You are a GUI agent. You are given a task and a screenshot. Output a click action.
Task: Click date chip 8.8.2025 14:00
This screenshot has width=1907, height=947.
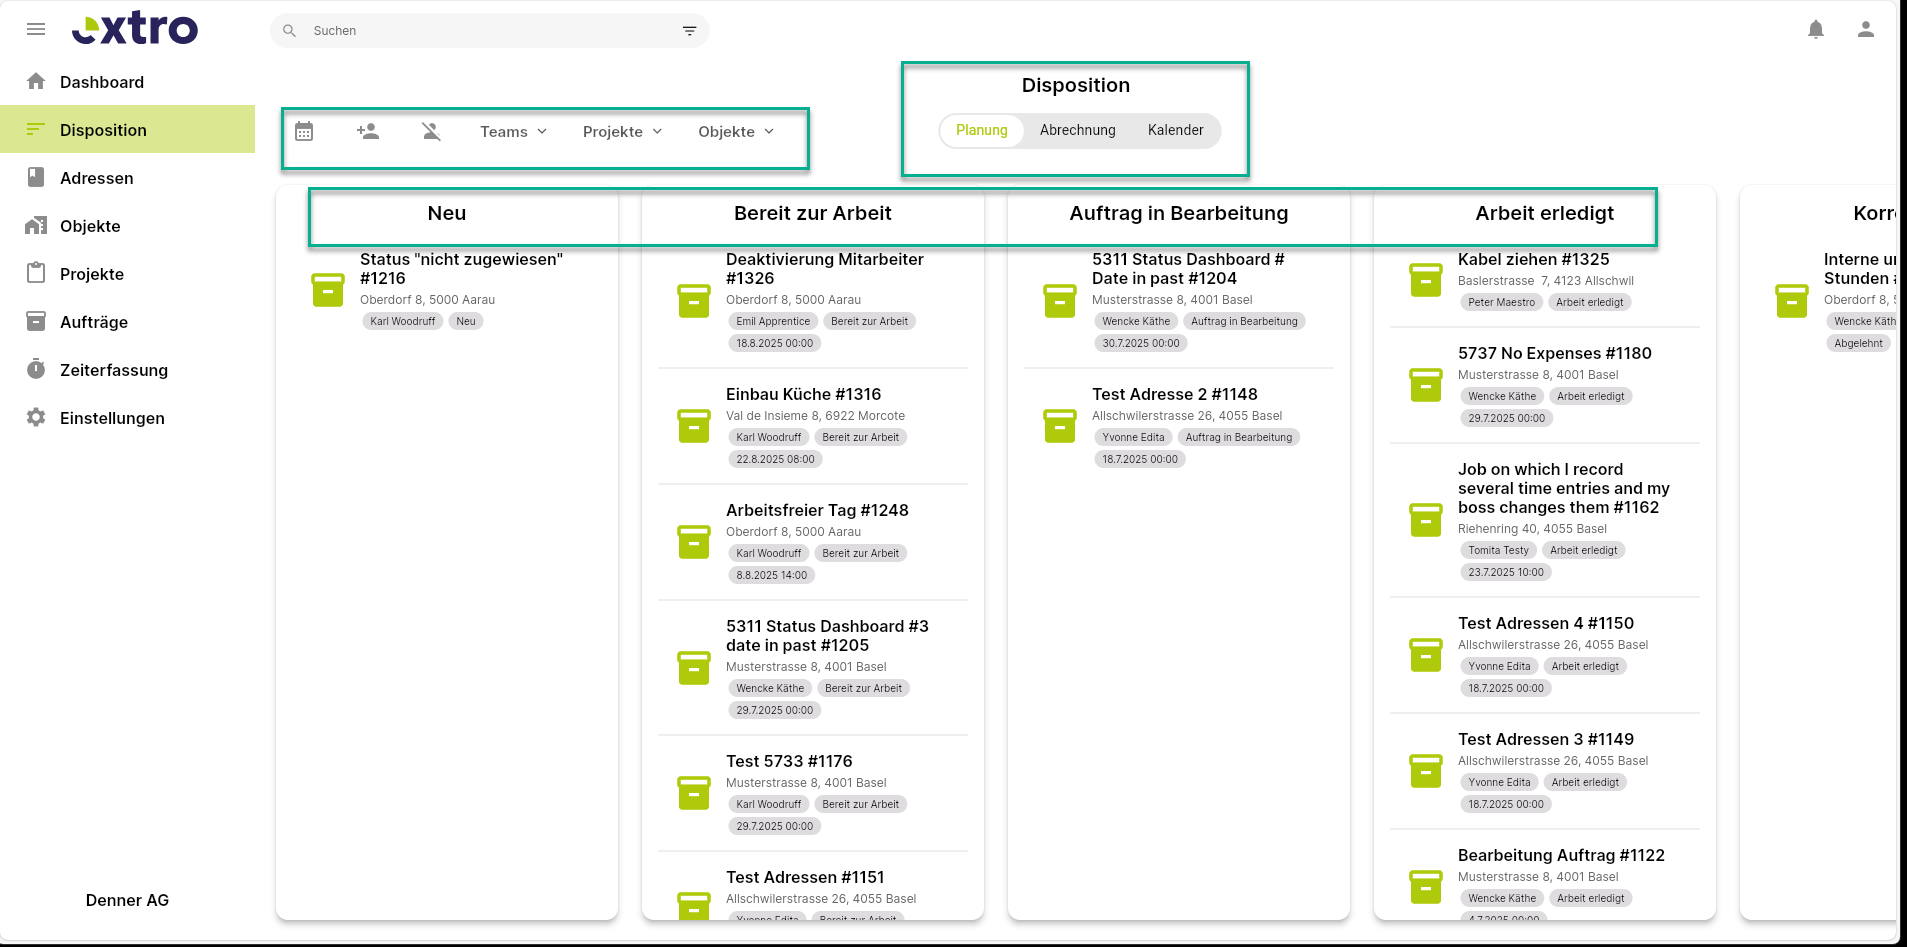pyautogui.click(x=771, y=575)
